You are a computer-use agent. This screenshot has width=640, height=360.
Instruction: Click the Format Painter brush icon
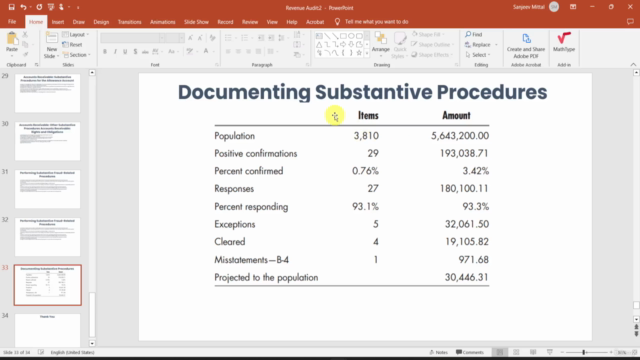click(x=25, y=54)
